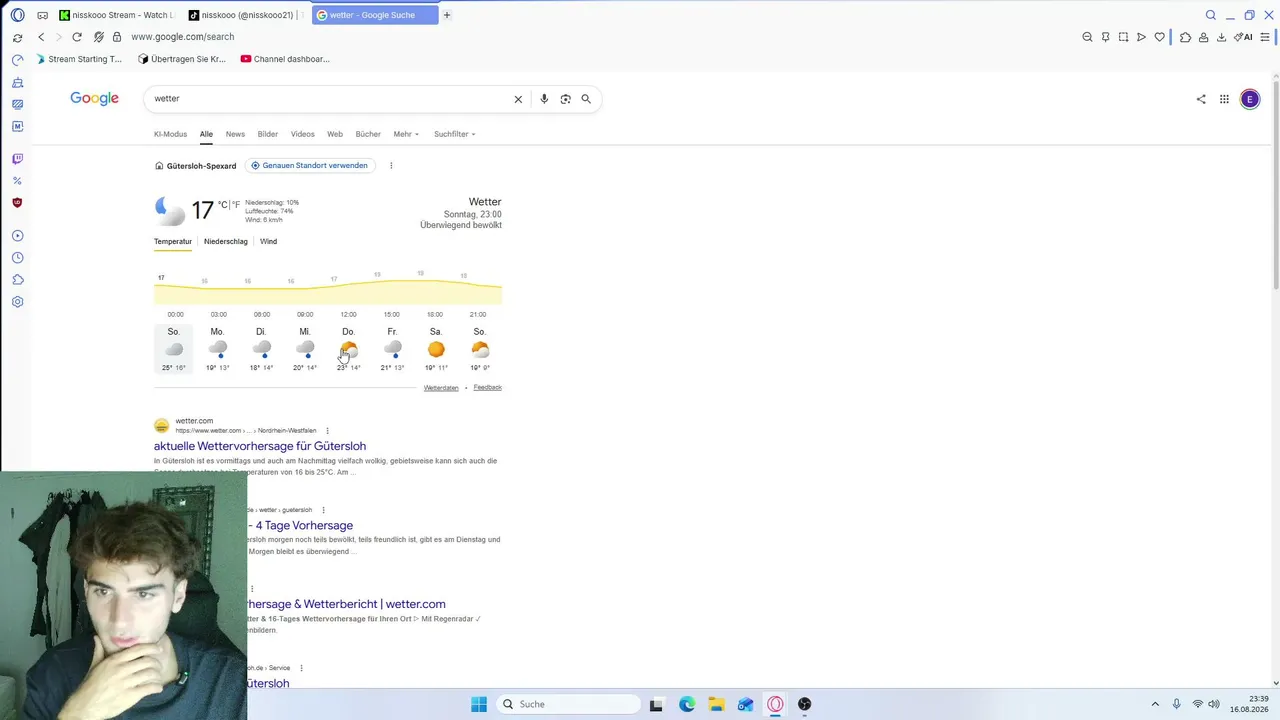Select Saturday (Sa.) sunny forecast
Screen dimensions: 1280x720
click(436, 350)
